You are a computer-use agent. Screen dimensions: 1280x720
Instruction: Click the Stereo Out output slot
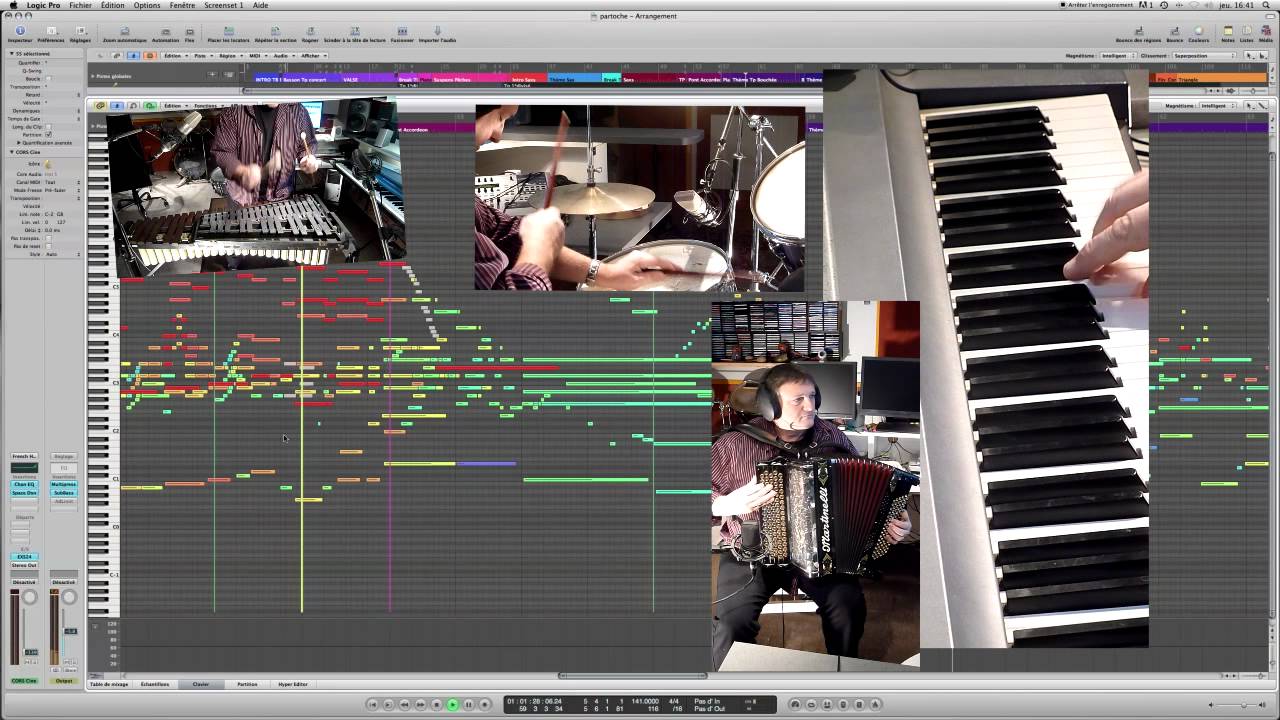tap(24, 565)
